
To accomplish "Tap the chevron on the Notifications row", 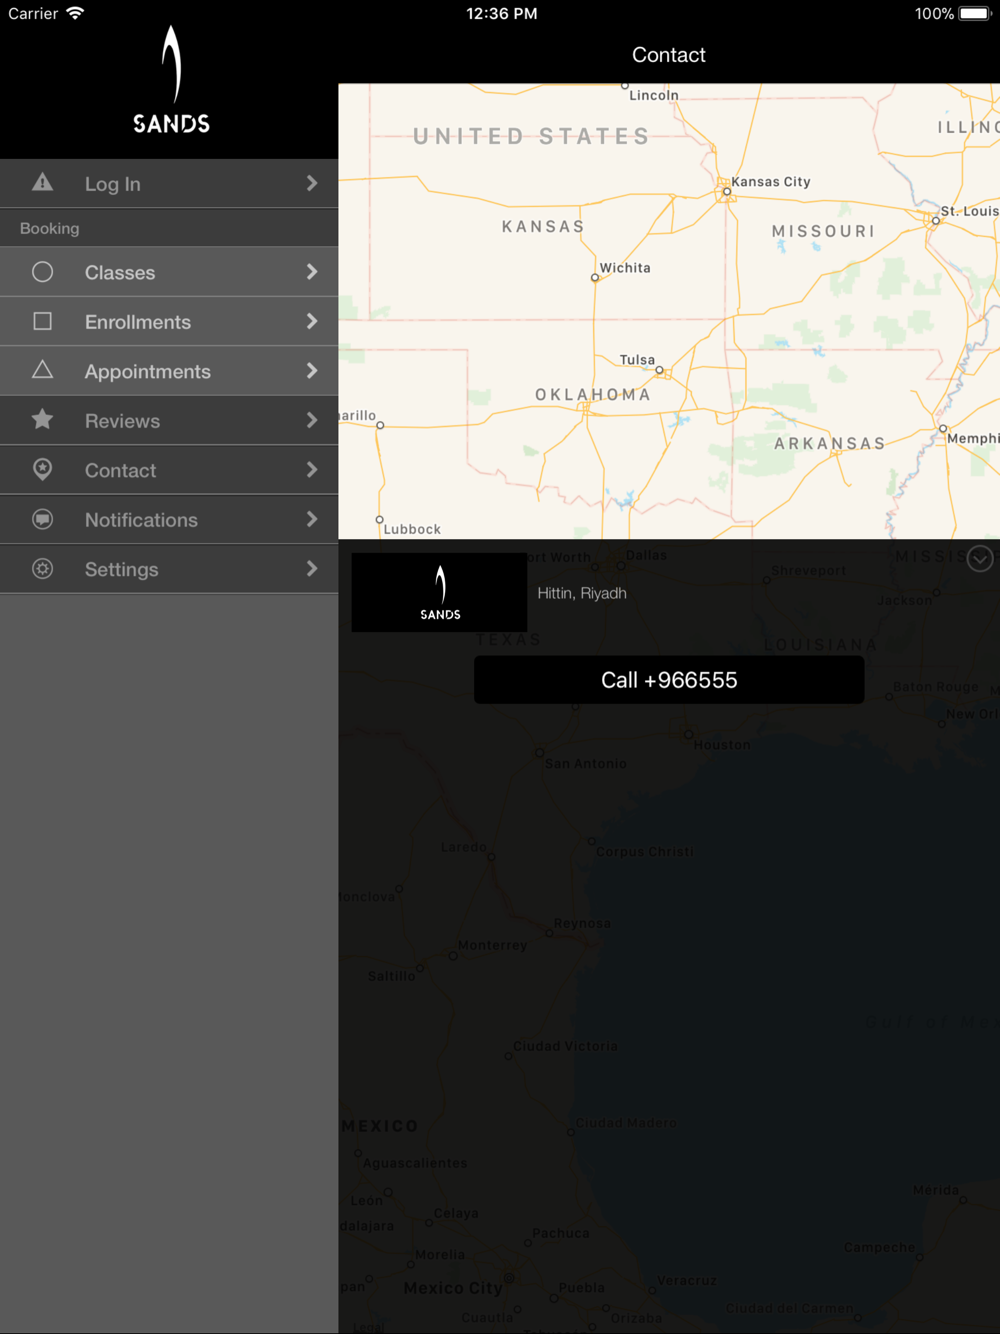I will pyautogui.click(x=312, y=519).
